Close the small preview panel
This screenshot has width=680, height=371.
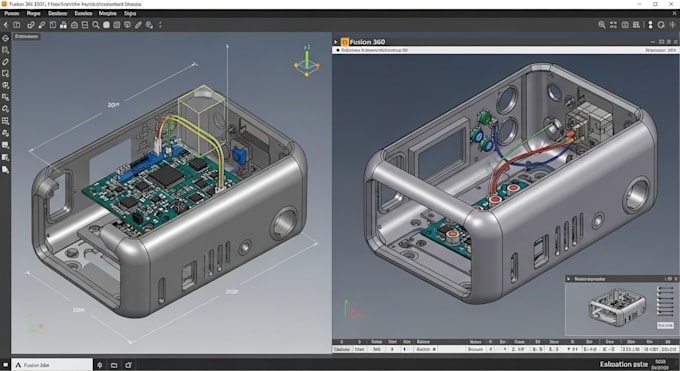click(676, 279)
